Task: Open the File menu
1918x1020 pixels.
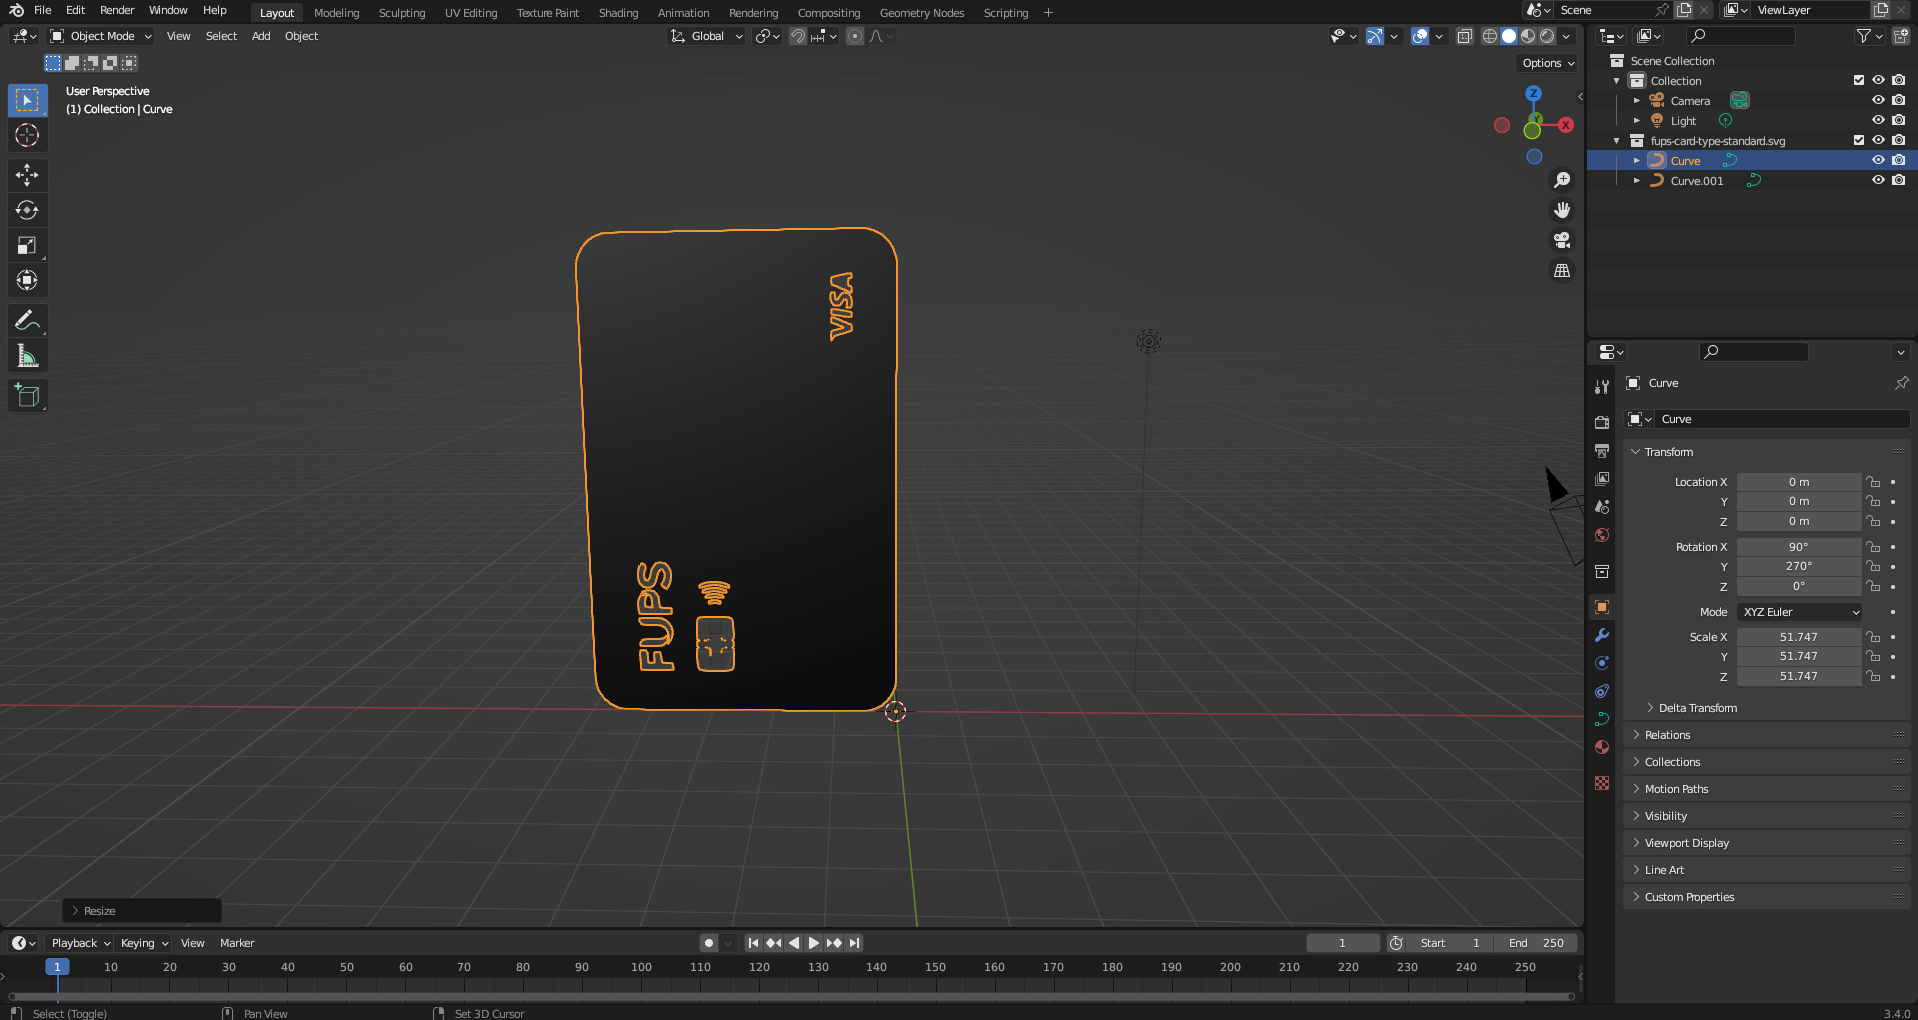Action: pos(42,10)
